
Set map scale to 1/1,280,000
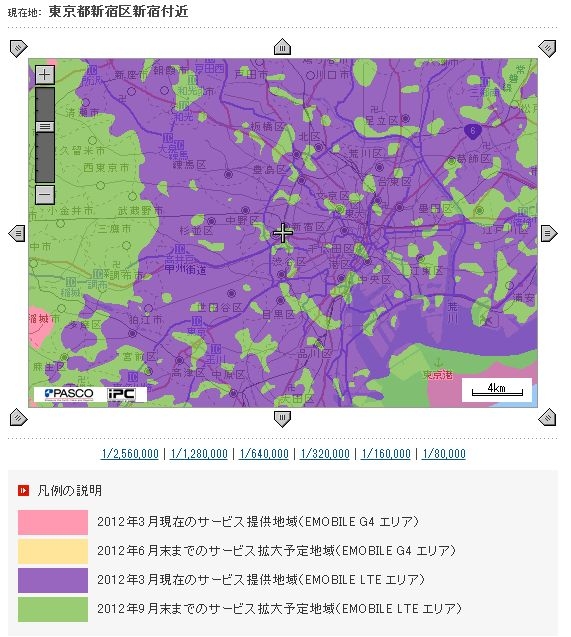click(199, 453)
